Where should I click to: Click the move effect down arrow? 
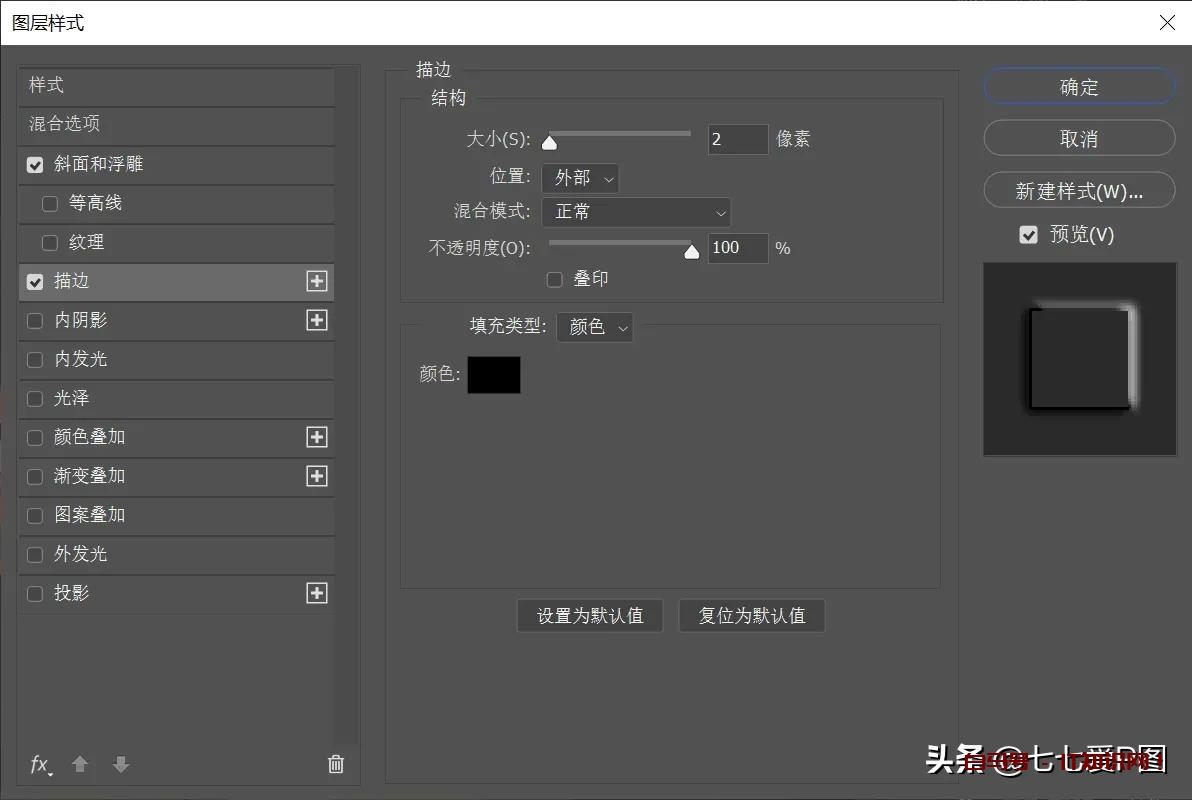coord(121,765)
